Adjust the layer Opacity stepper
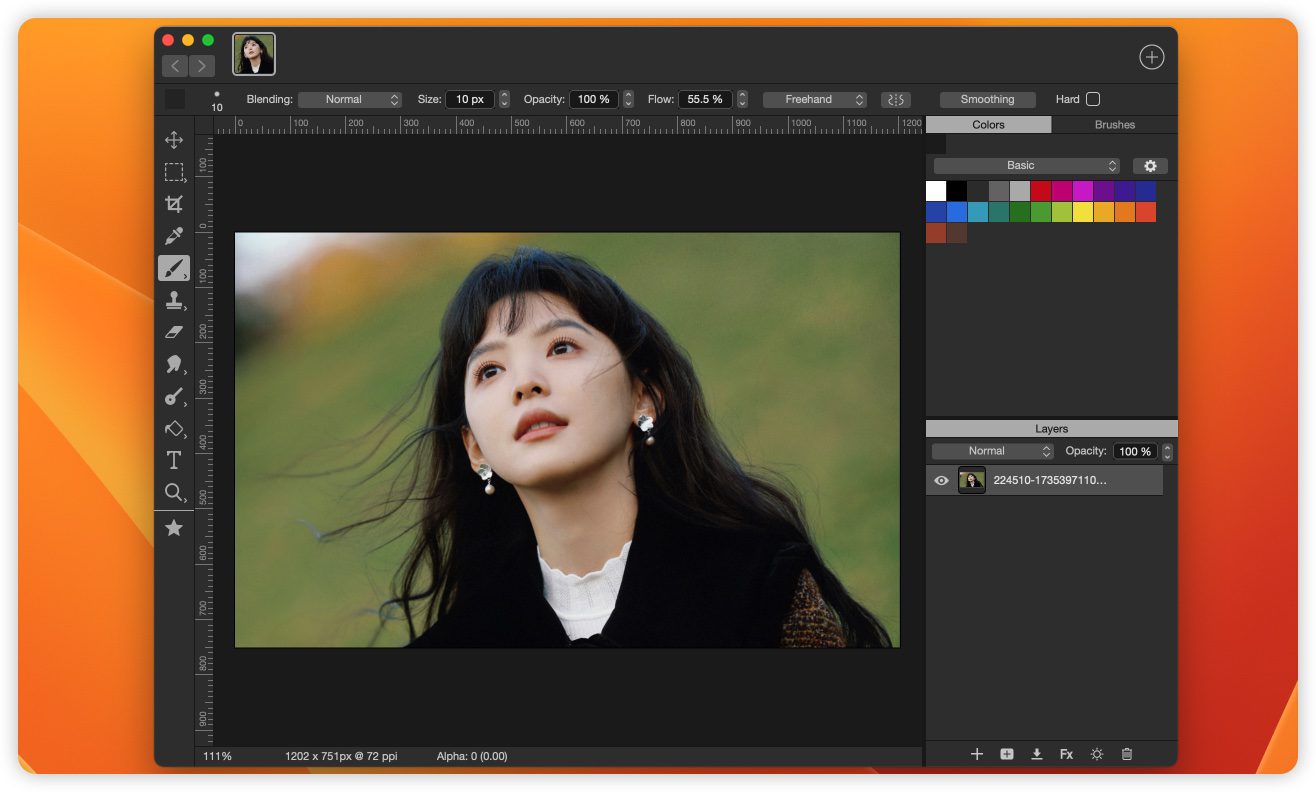 pyautogui.click(x=1167, y=451)
